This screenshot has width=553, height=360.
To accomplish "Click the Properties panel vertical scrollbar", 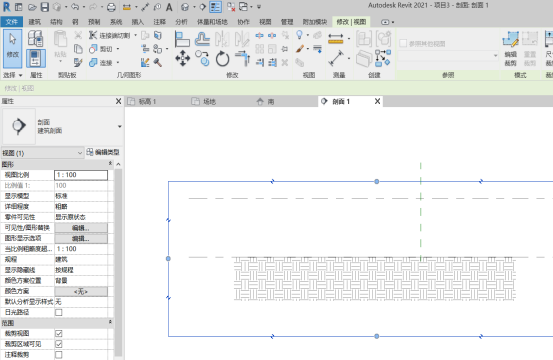I will click(118, 262).
